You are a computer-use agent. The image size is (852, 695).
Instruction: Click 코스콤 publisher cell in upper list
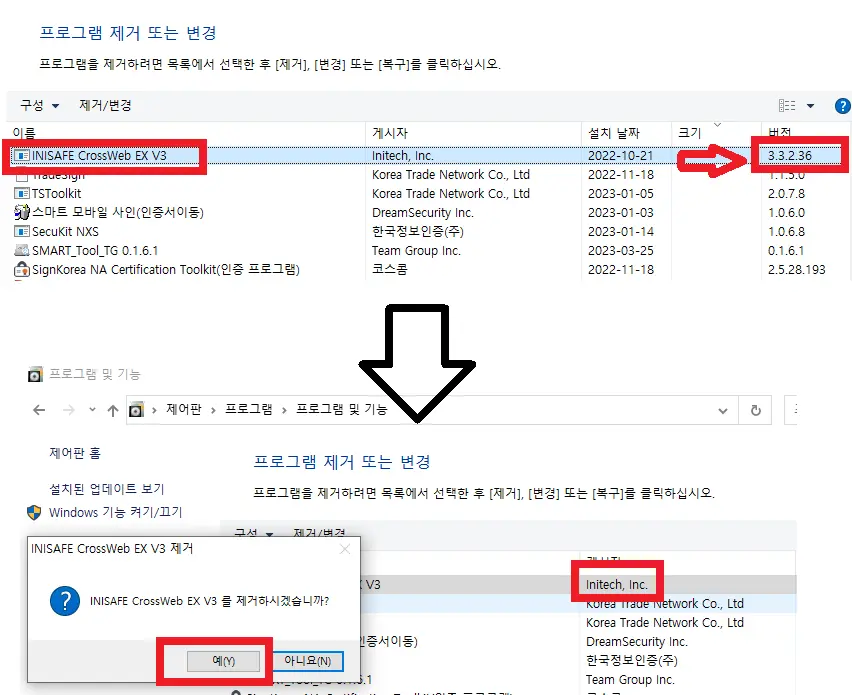point(390,269)
